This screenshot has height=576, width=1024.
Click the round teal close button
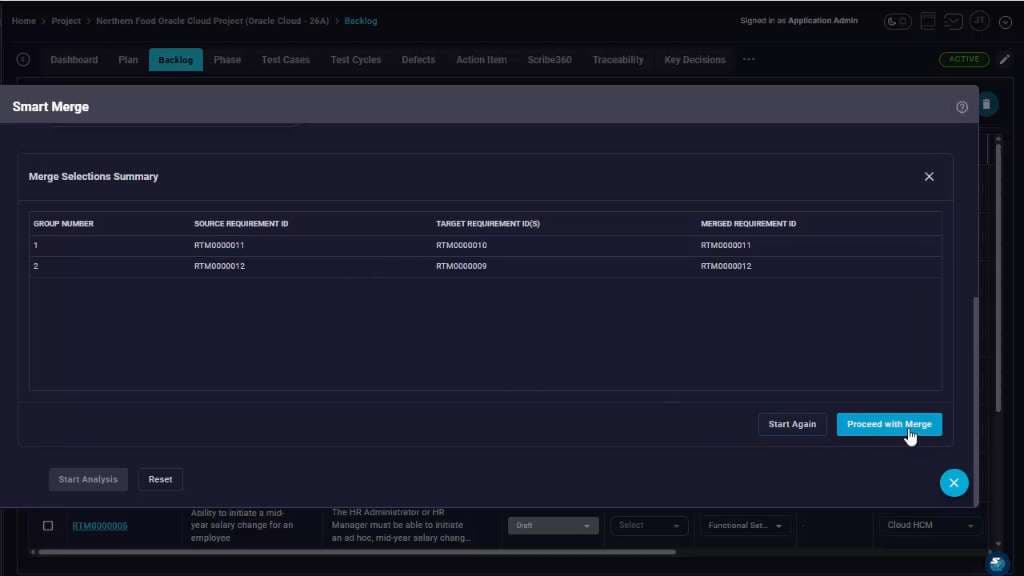(x=953, y=483)
